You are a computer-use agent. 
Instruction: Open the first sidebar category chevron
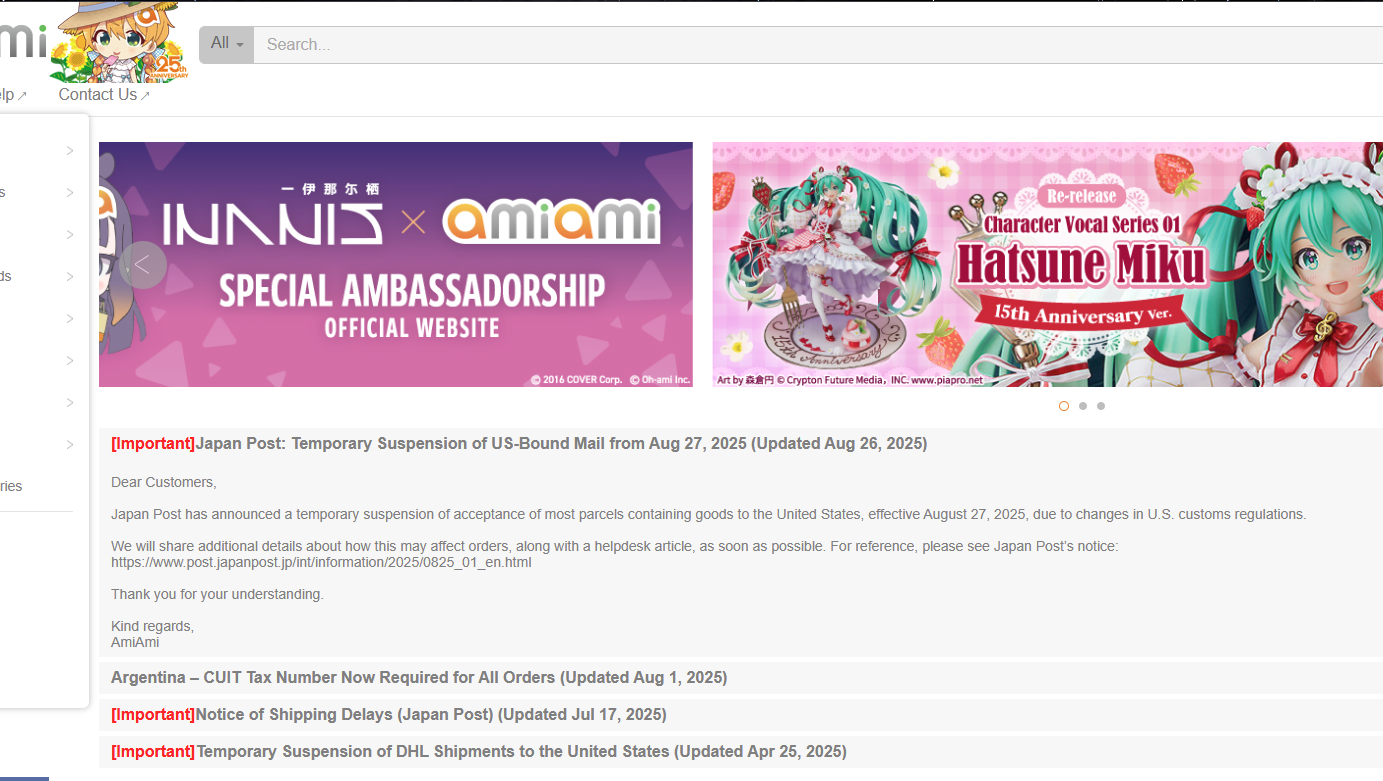tap(70, 151)
